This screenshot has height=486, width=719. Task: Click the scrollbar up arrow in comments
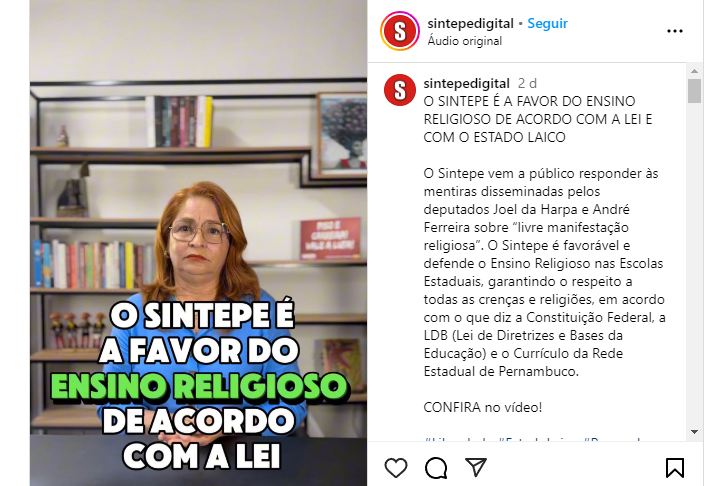click(694, 71)
